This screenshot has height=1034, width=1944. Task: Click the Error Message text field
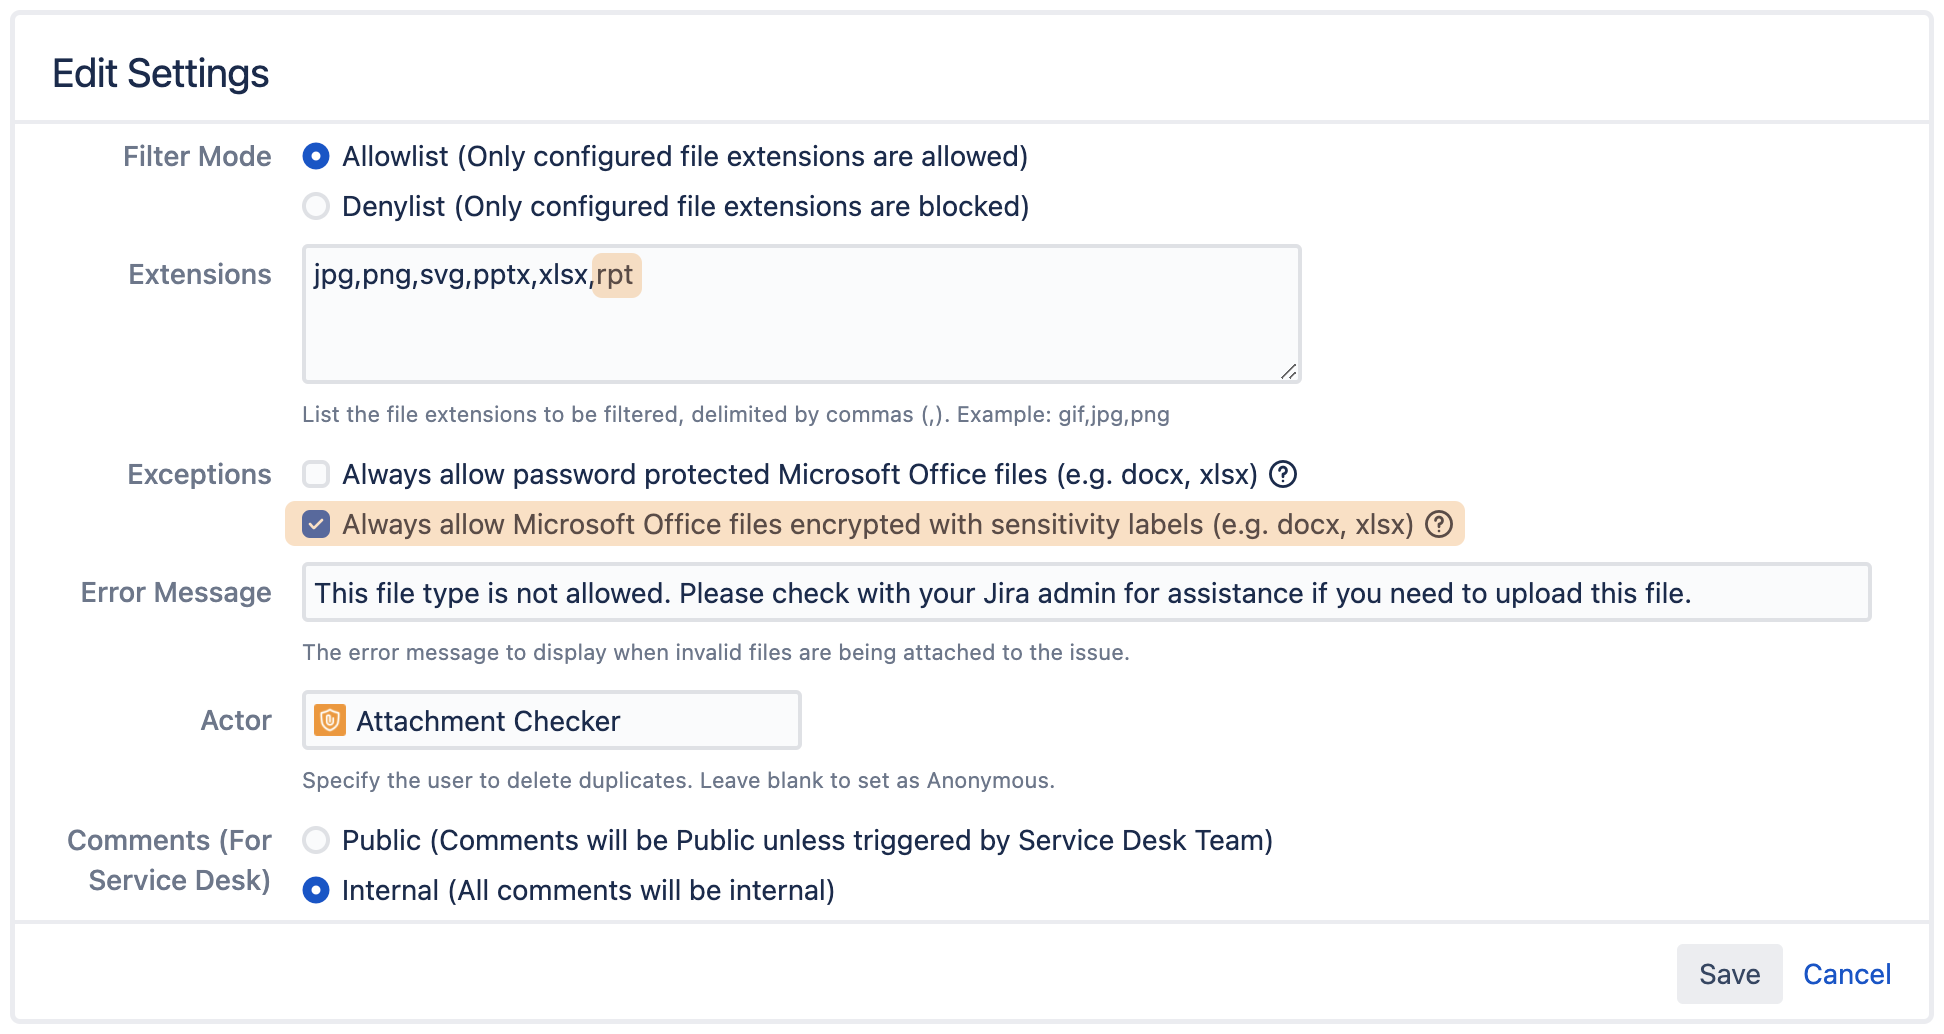click(x=1086, y=593)
